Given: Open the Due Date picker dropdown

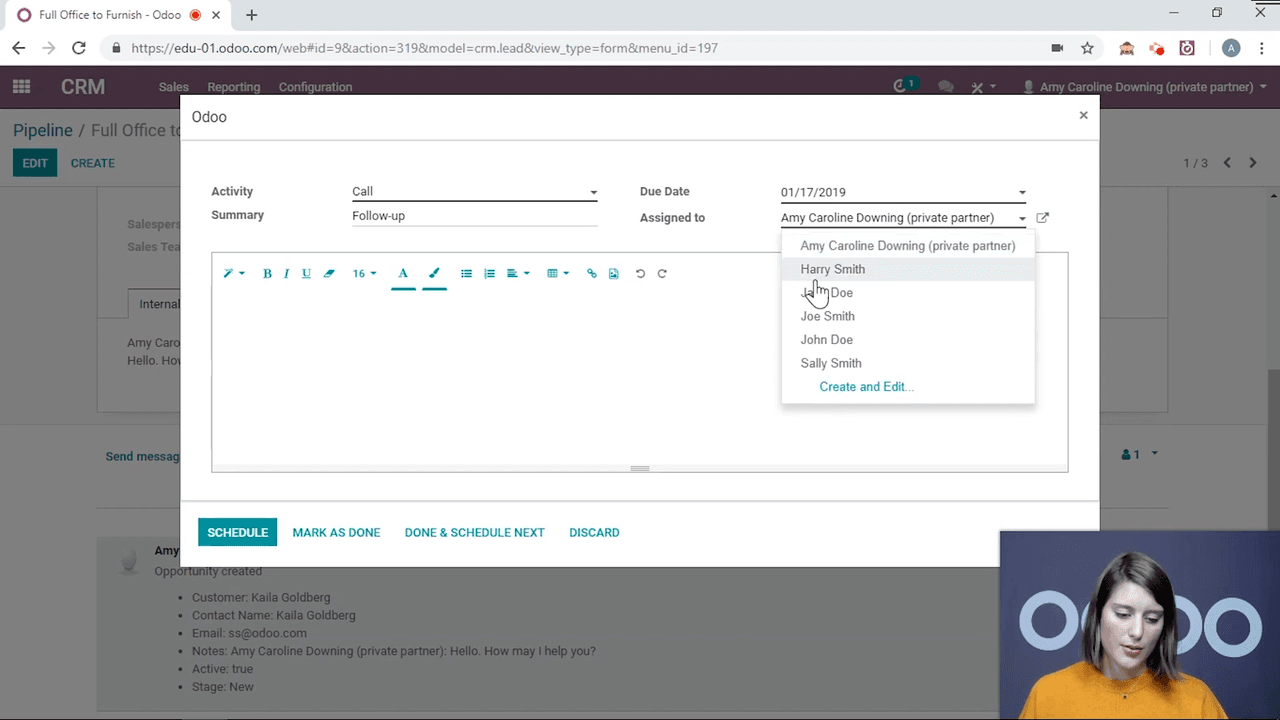Looking at the screenshot, I should (1021, 193).
